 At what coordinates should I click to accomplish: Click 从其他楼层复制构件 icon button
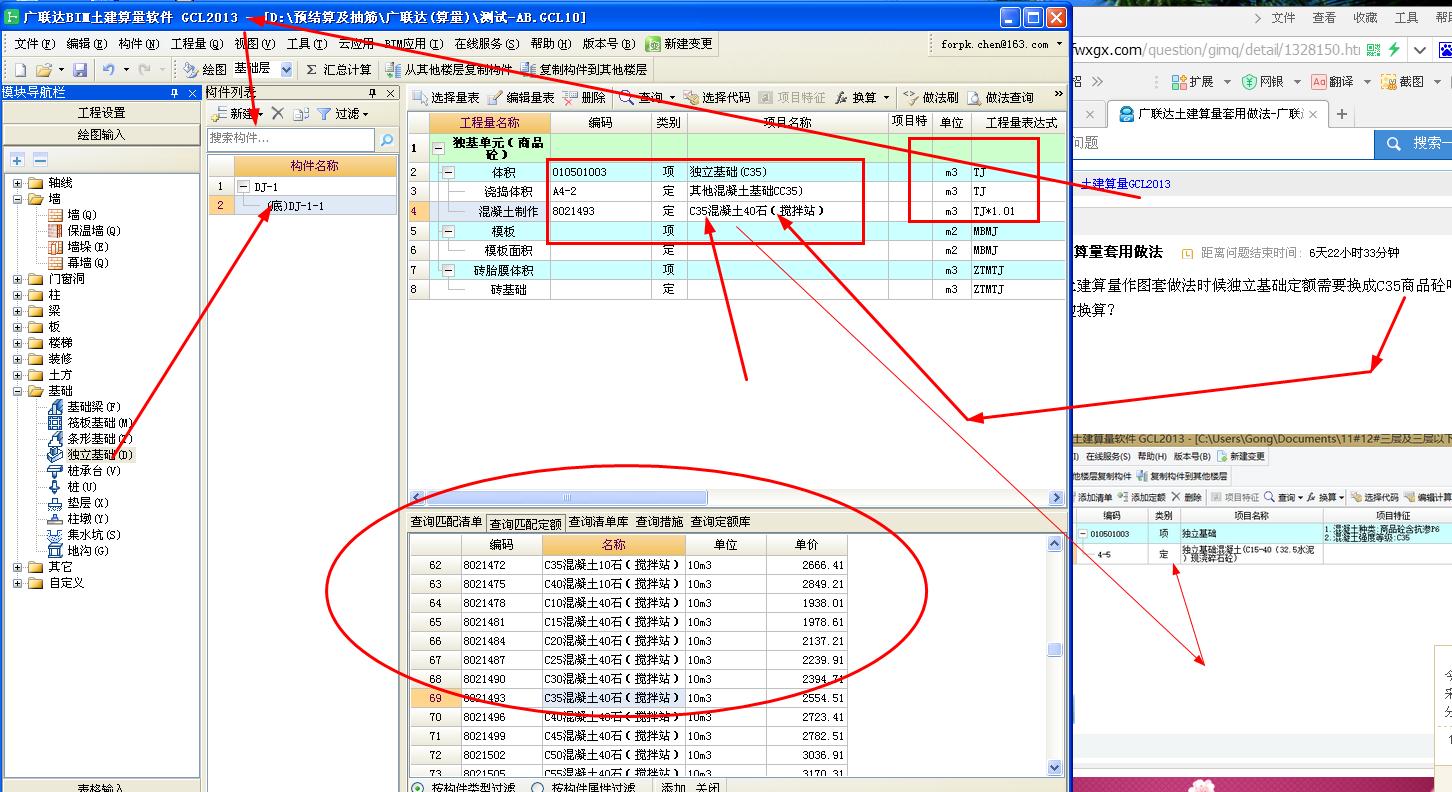pos(447,70)
